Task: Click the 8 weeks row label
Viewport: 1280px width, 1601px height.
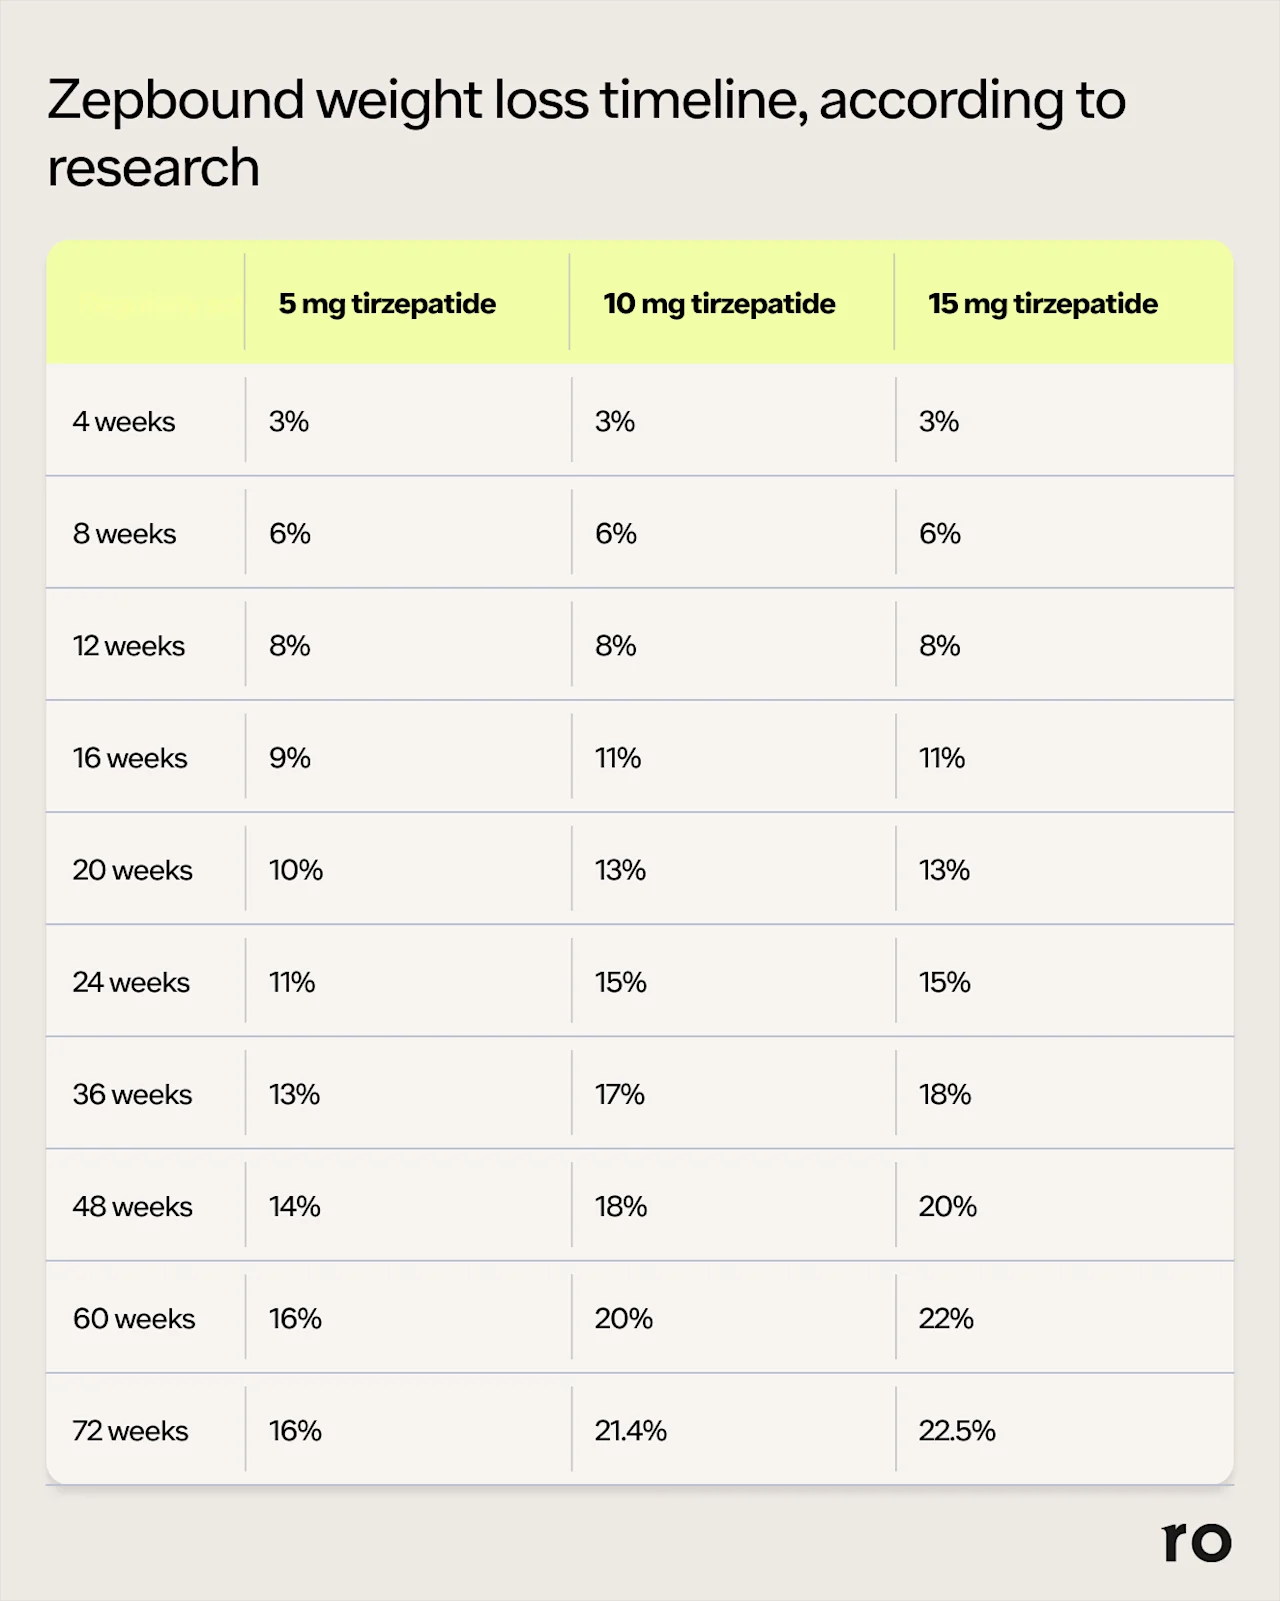Action: pos(124,534)
